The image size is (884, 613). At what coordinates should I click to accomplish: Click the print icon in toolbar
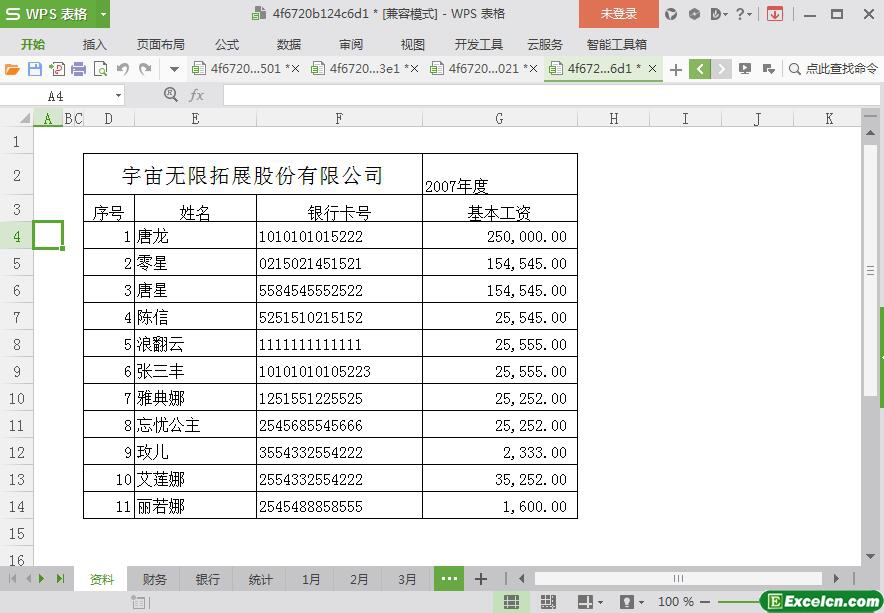pyautogui.click(x=78, y=69)
